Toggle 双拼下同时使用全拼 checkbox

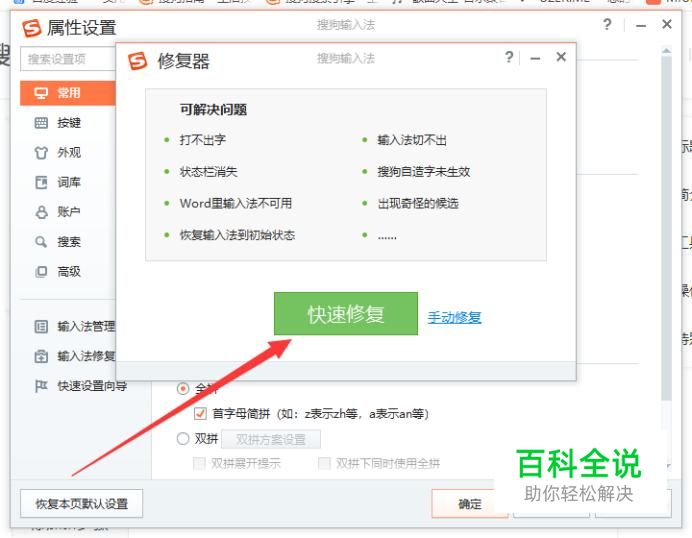pos(324,463)
